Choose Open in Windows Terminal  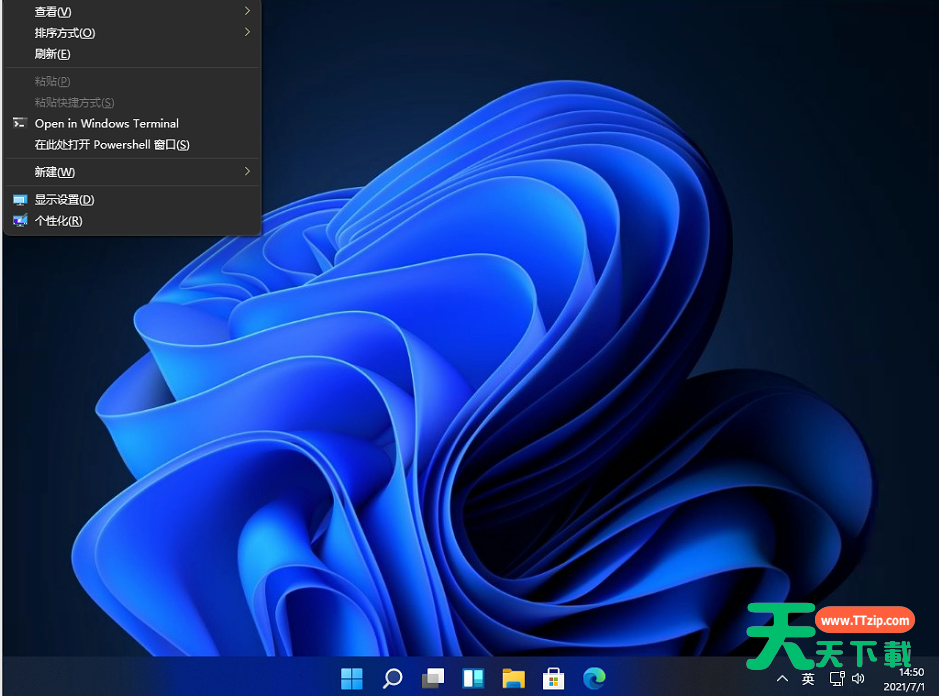106,124
